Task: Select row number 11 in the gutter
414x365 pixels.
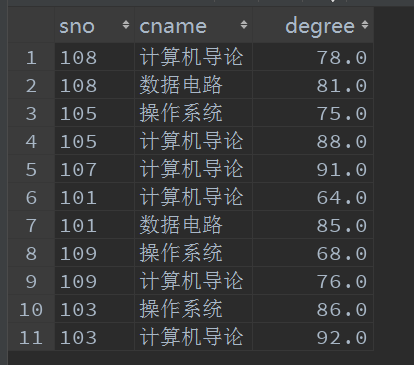Action: (x=31, y=338)
